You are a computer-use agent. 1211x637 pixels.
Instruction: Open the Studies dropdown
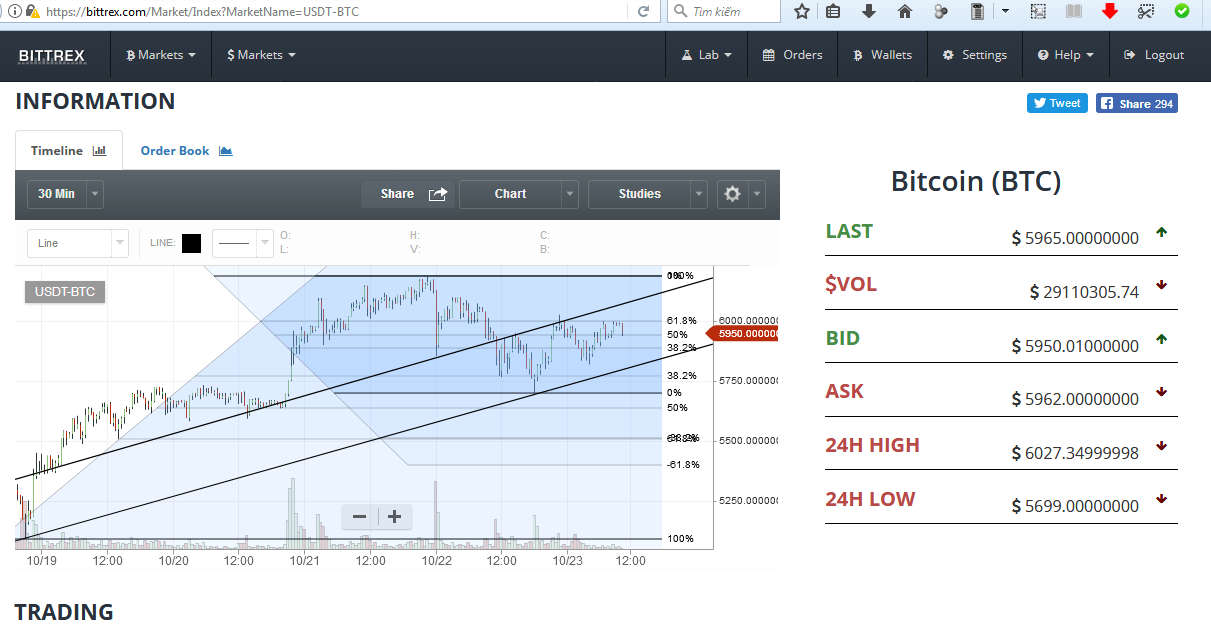tap(647, 194)
